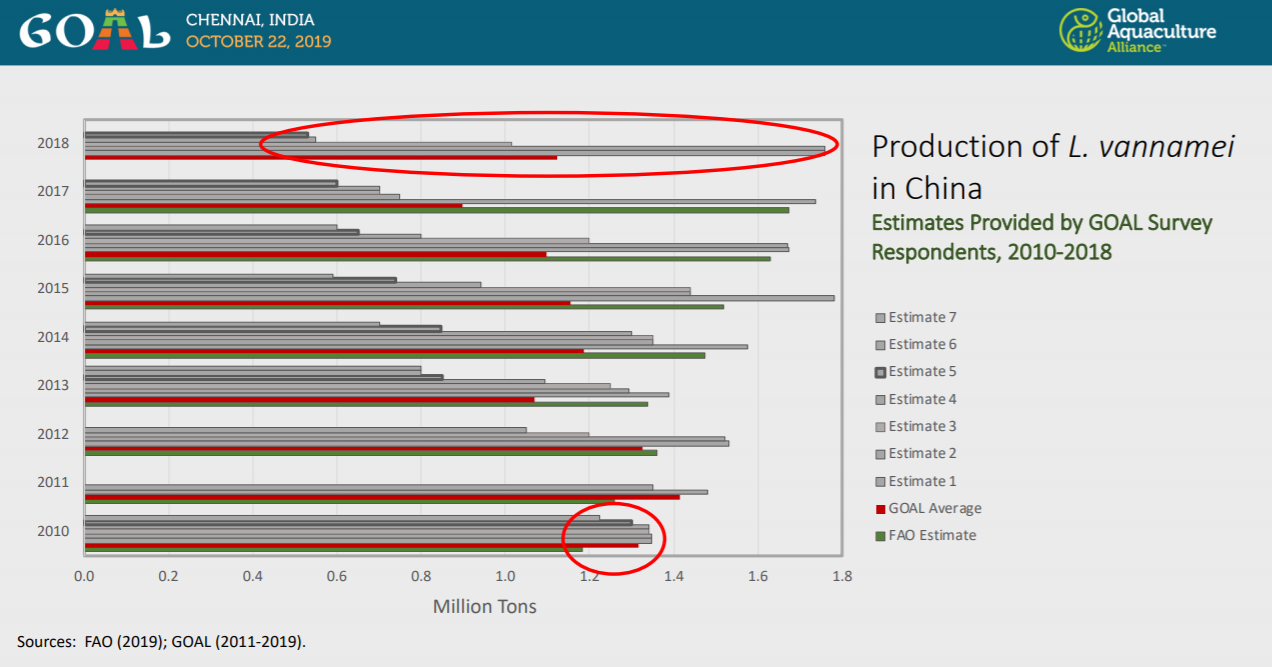Click the October 22, 2019 date text

pos(258,42)
